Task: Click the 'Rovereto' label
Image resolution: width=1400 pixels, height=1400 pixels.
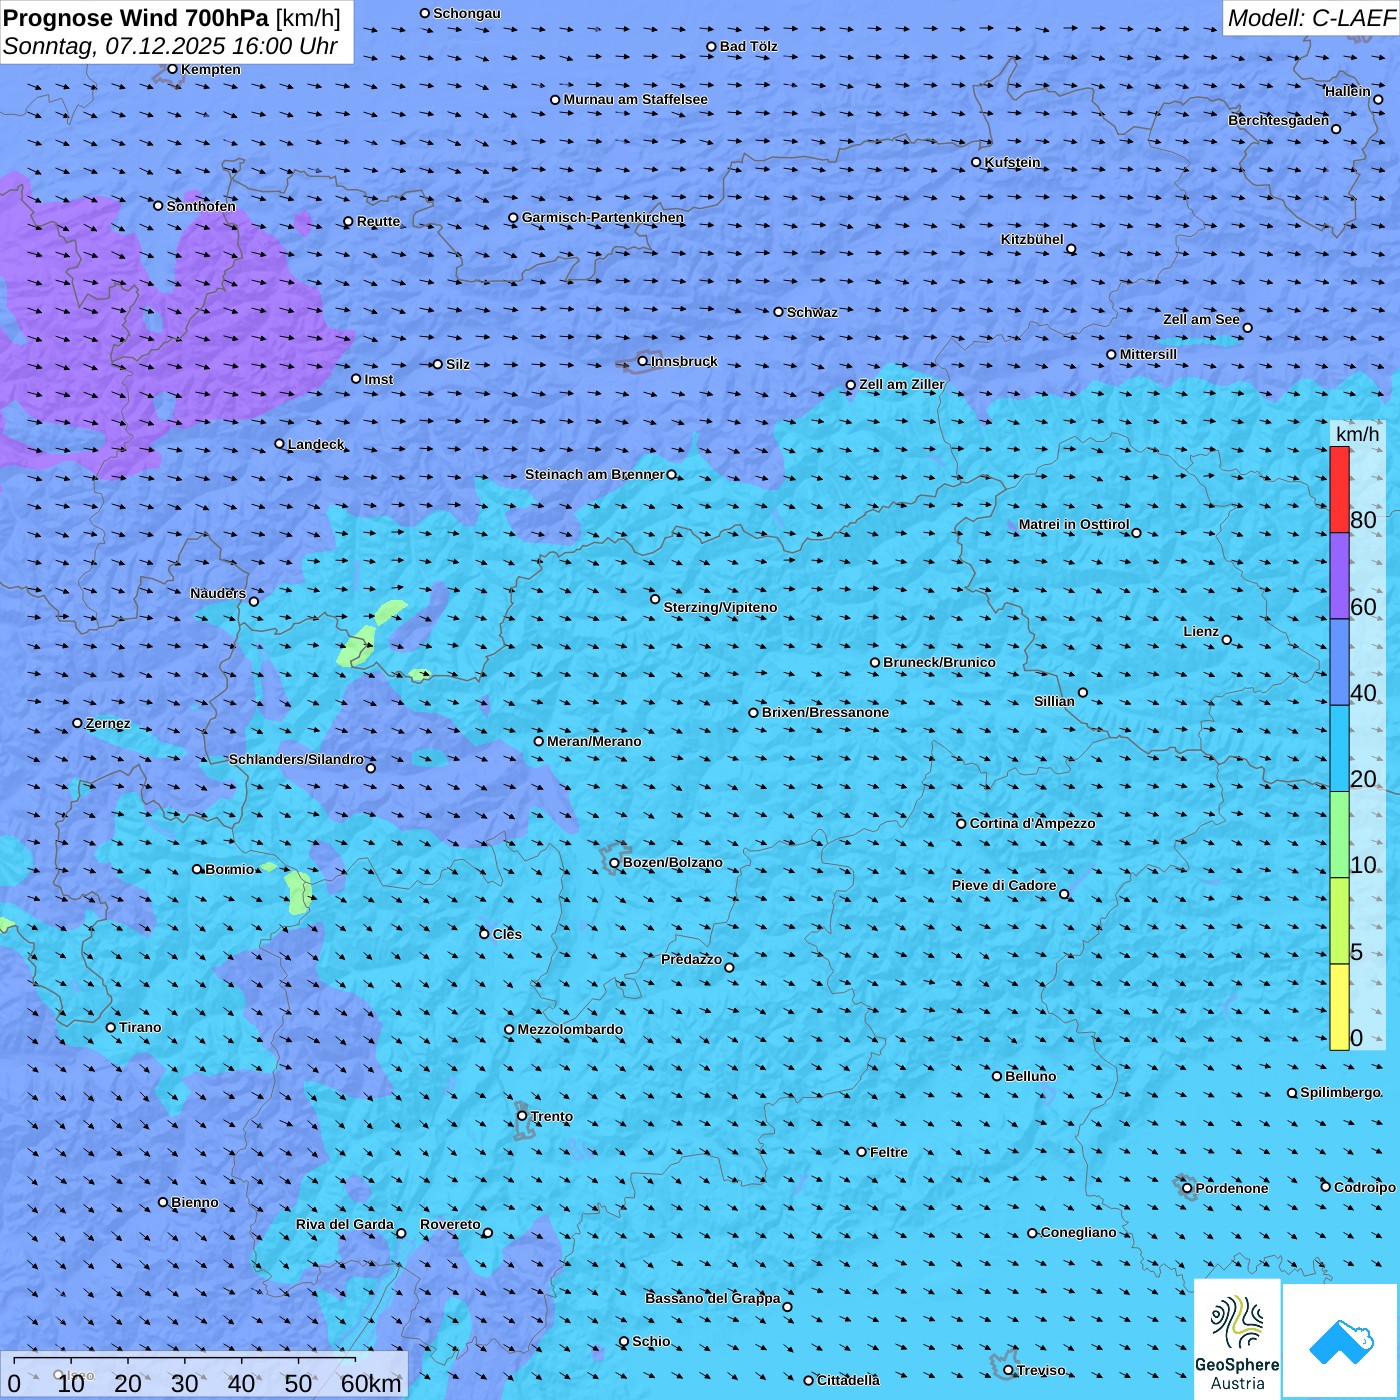Action: click(450, 1224)
